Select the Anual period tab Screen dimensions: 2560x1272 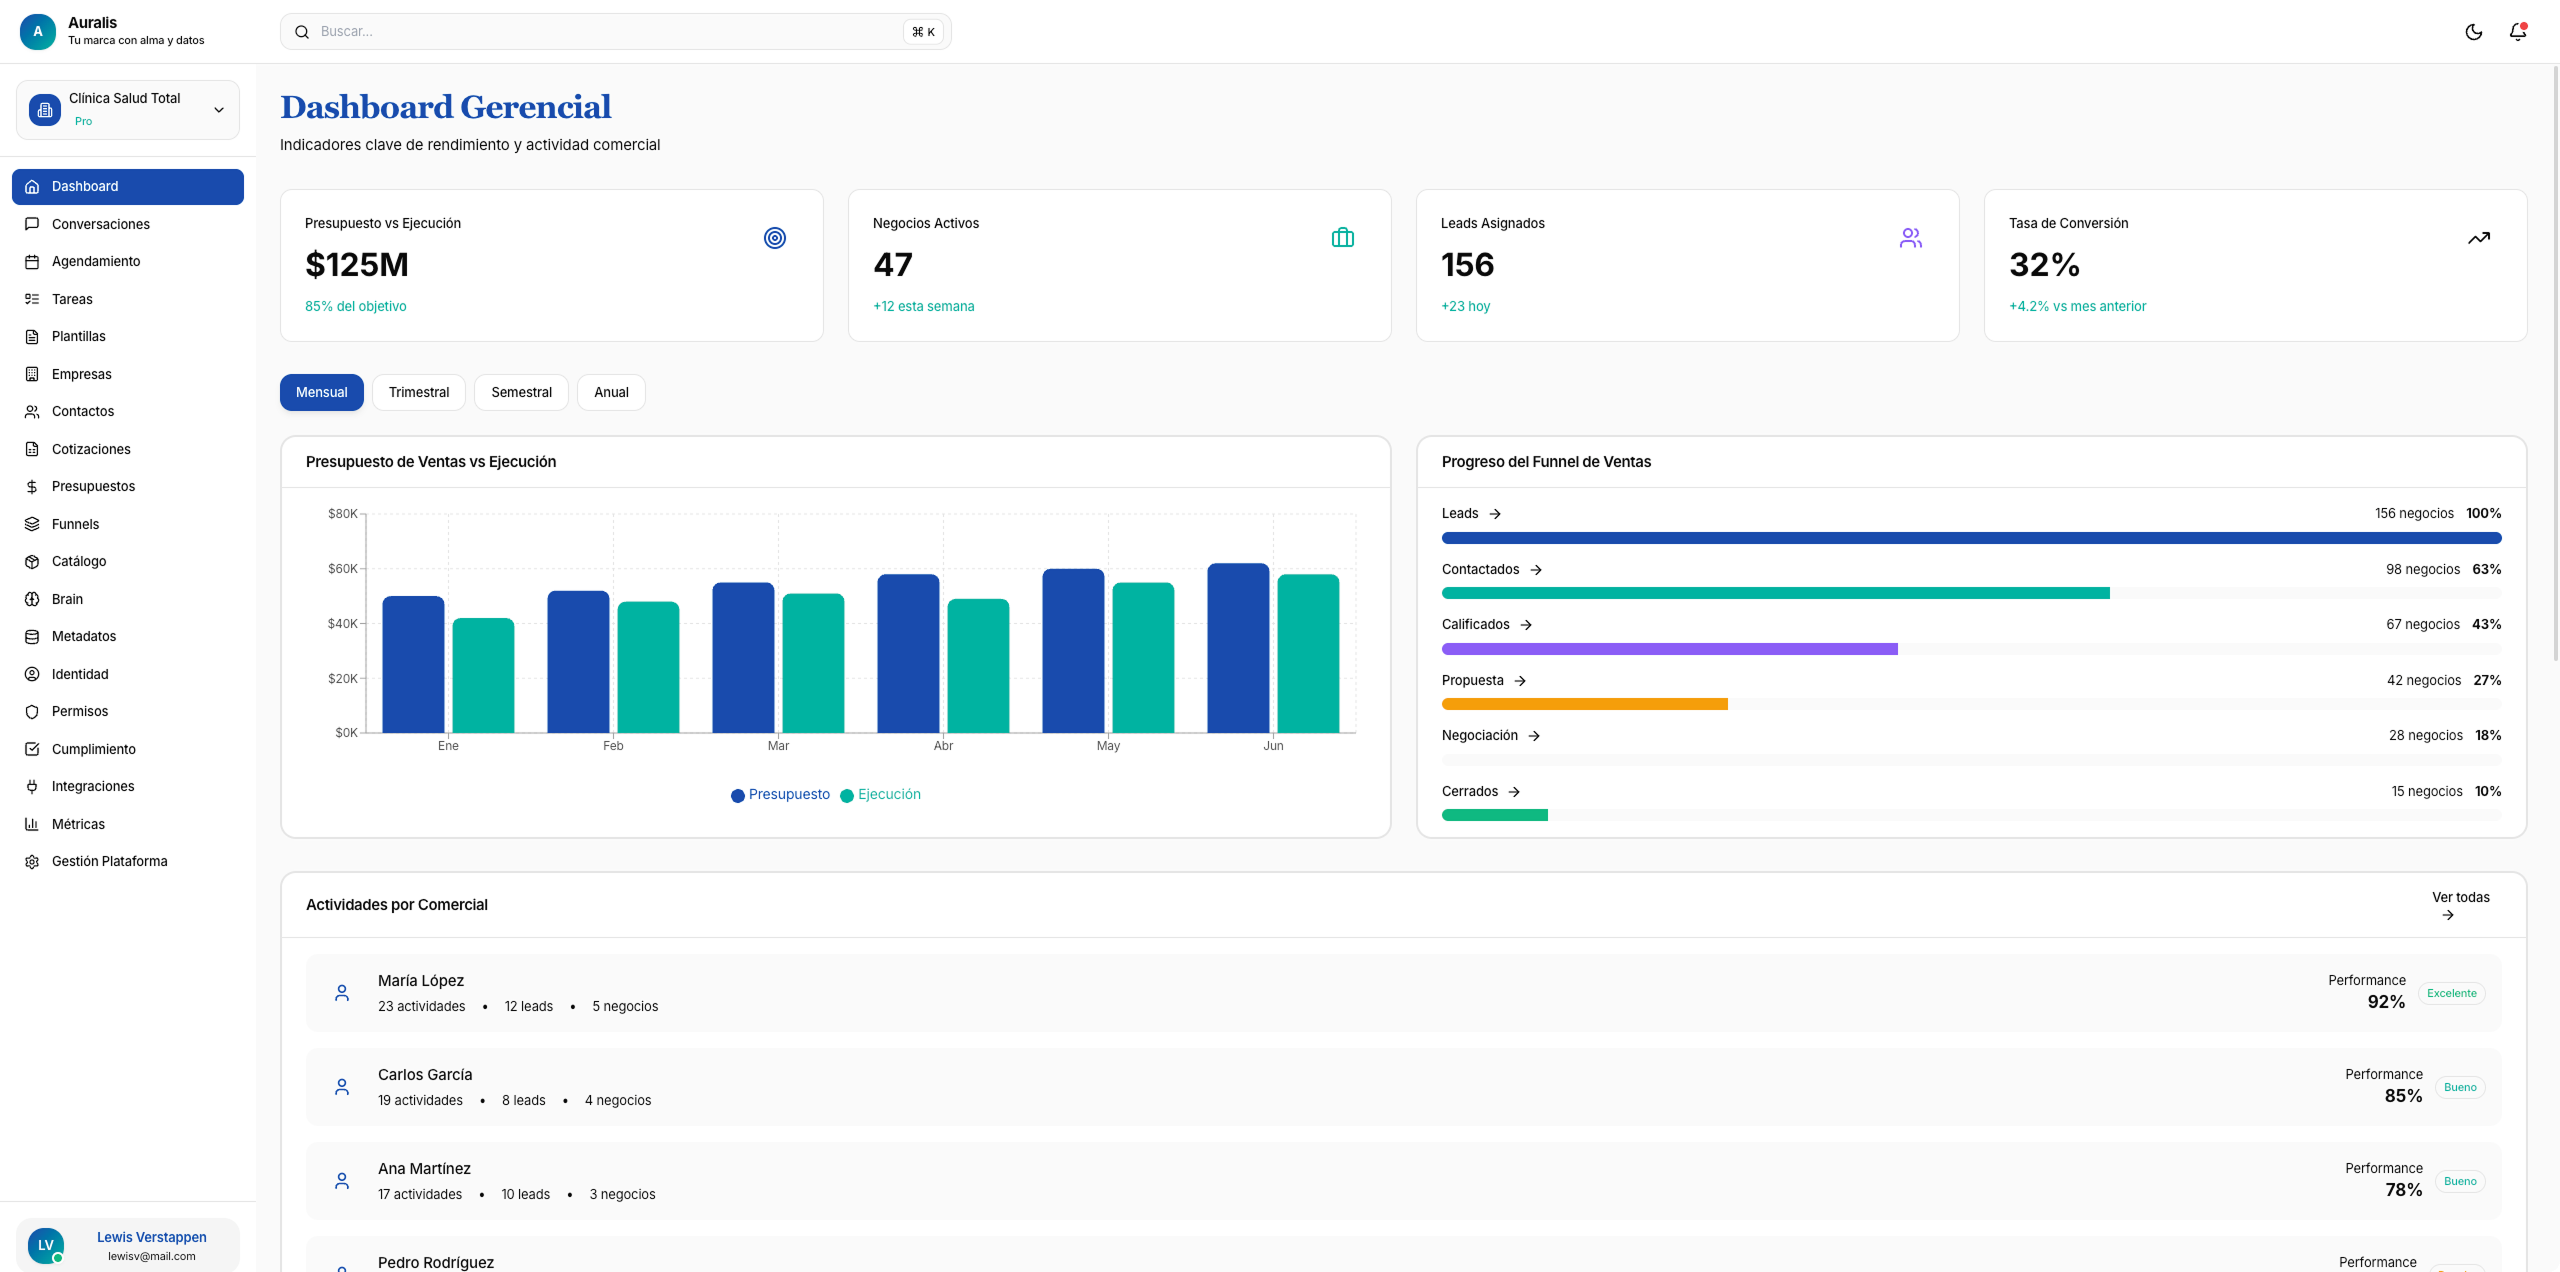pyautogui.click(x=610, y=393)
